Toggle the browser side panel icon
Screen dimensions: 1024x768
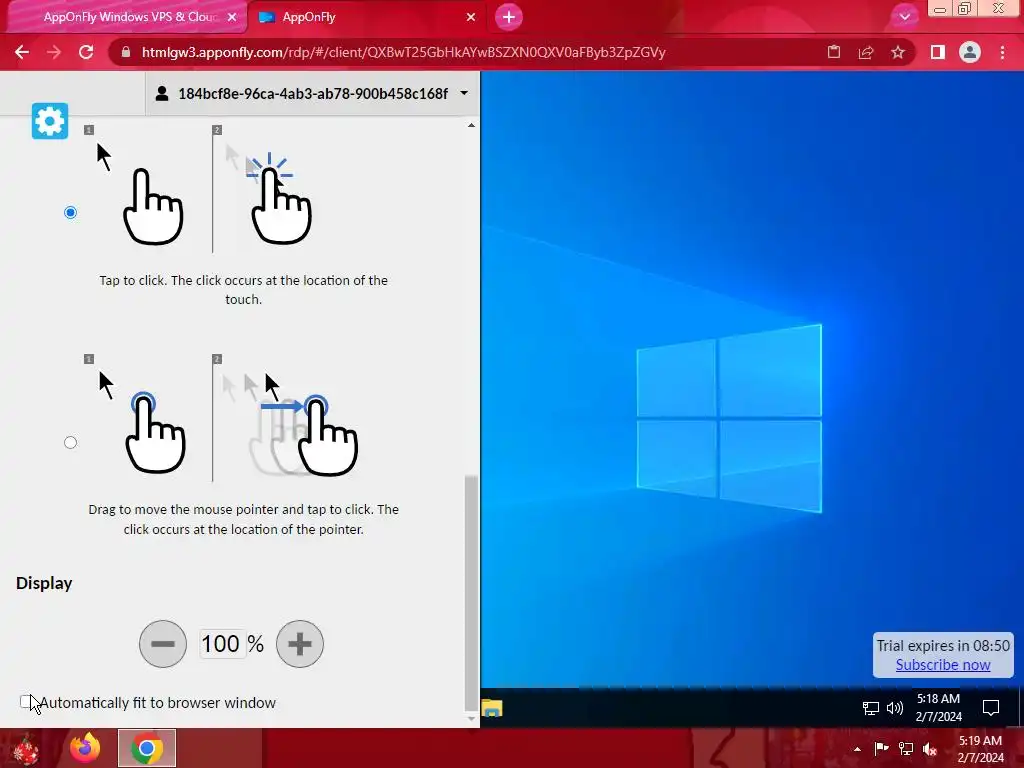pos(938,52)
